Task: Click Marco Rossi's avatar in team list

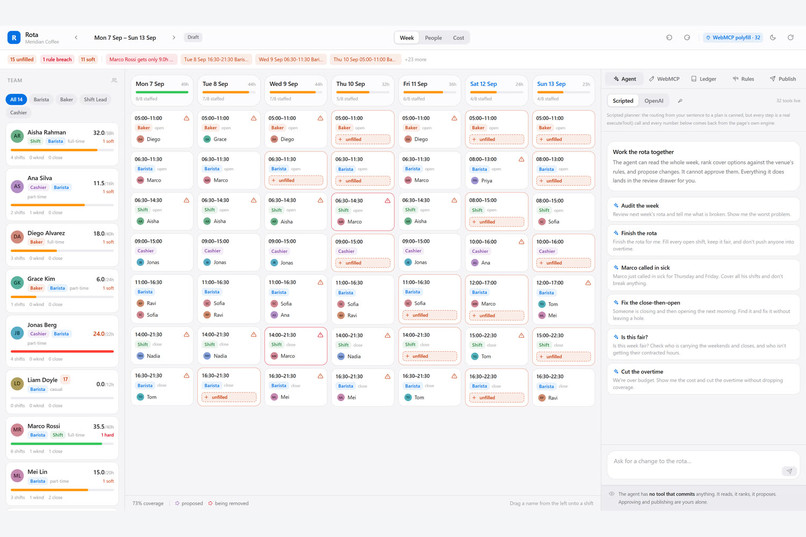Action: [17, 430]
